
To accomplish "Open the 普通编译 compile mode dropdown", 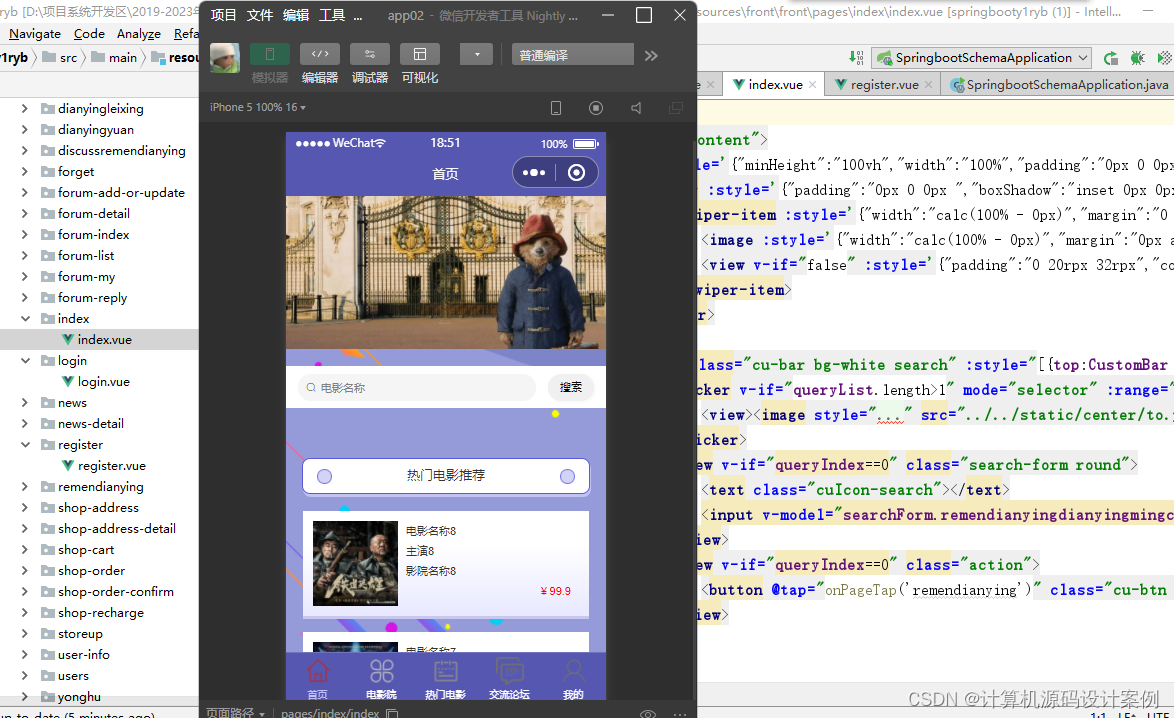I will (x=573, y=55).
